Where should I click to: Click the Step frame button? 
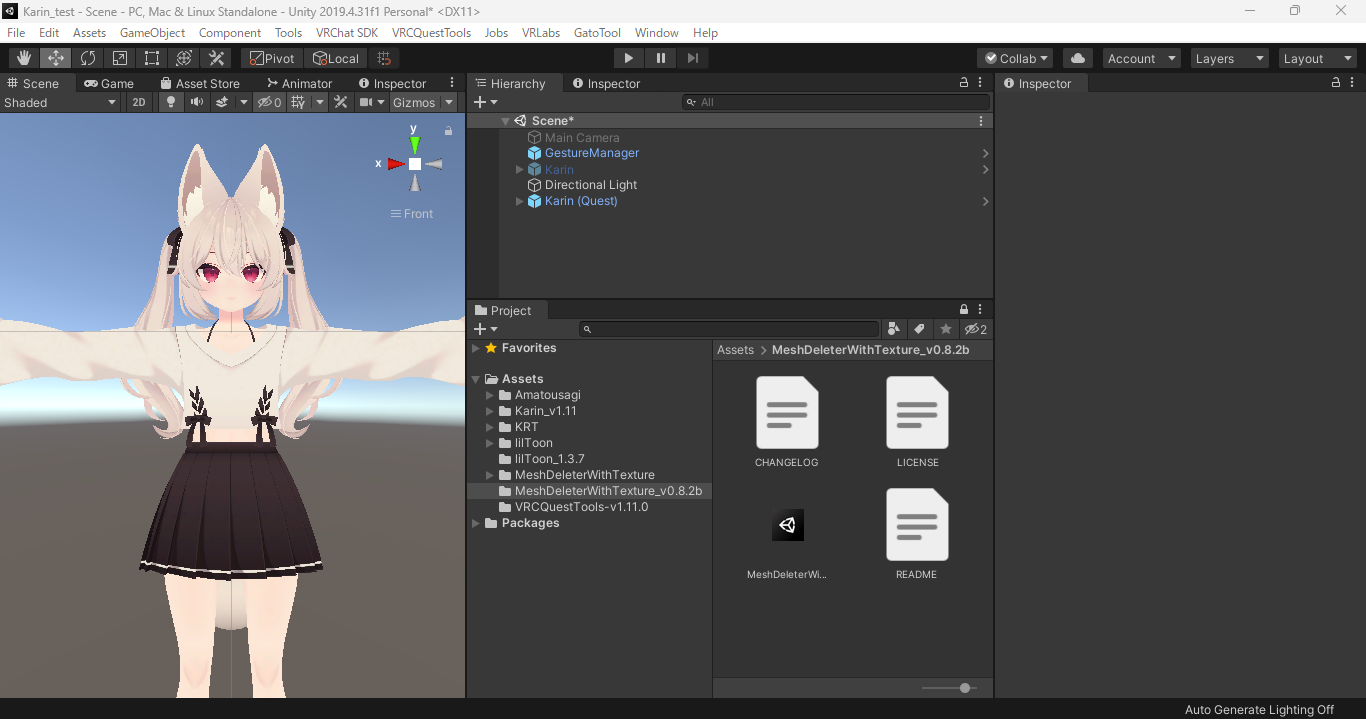point(692,59)
